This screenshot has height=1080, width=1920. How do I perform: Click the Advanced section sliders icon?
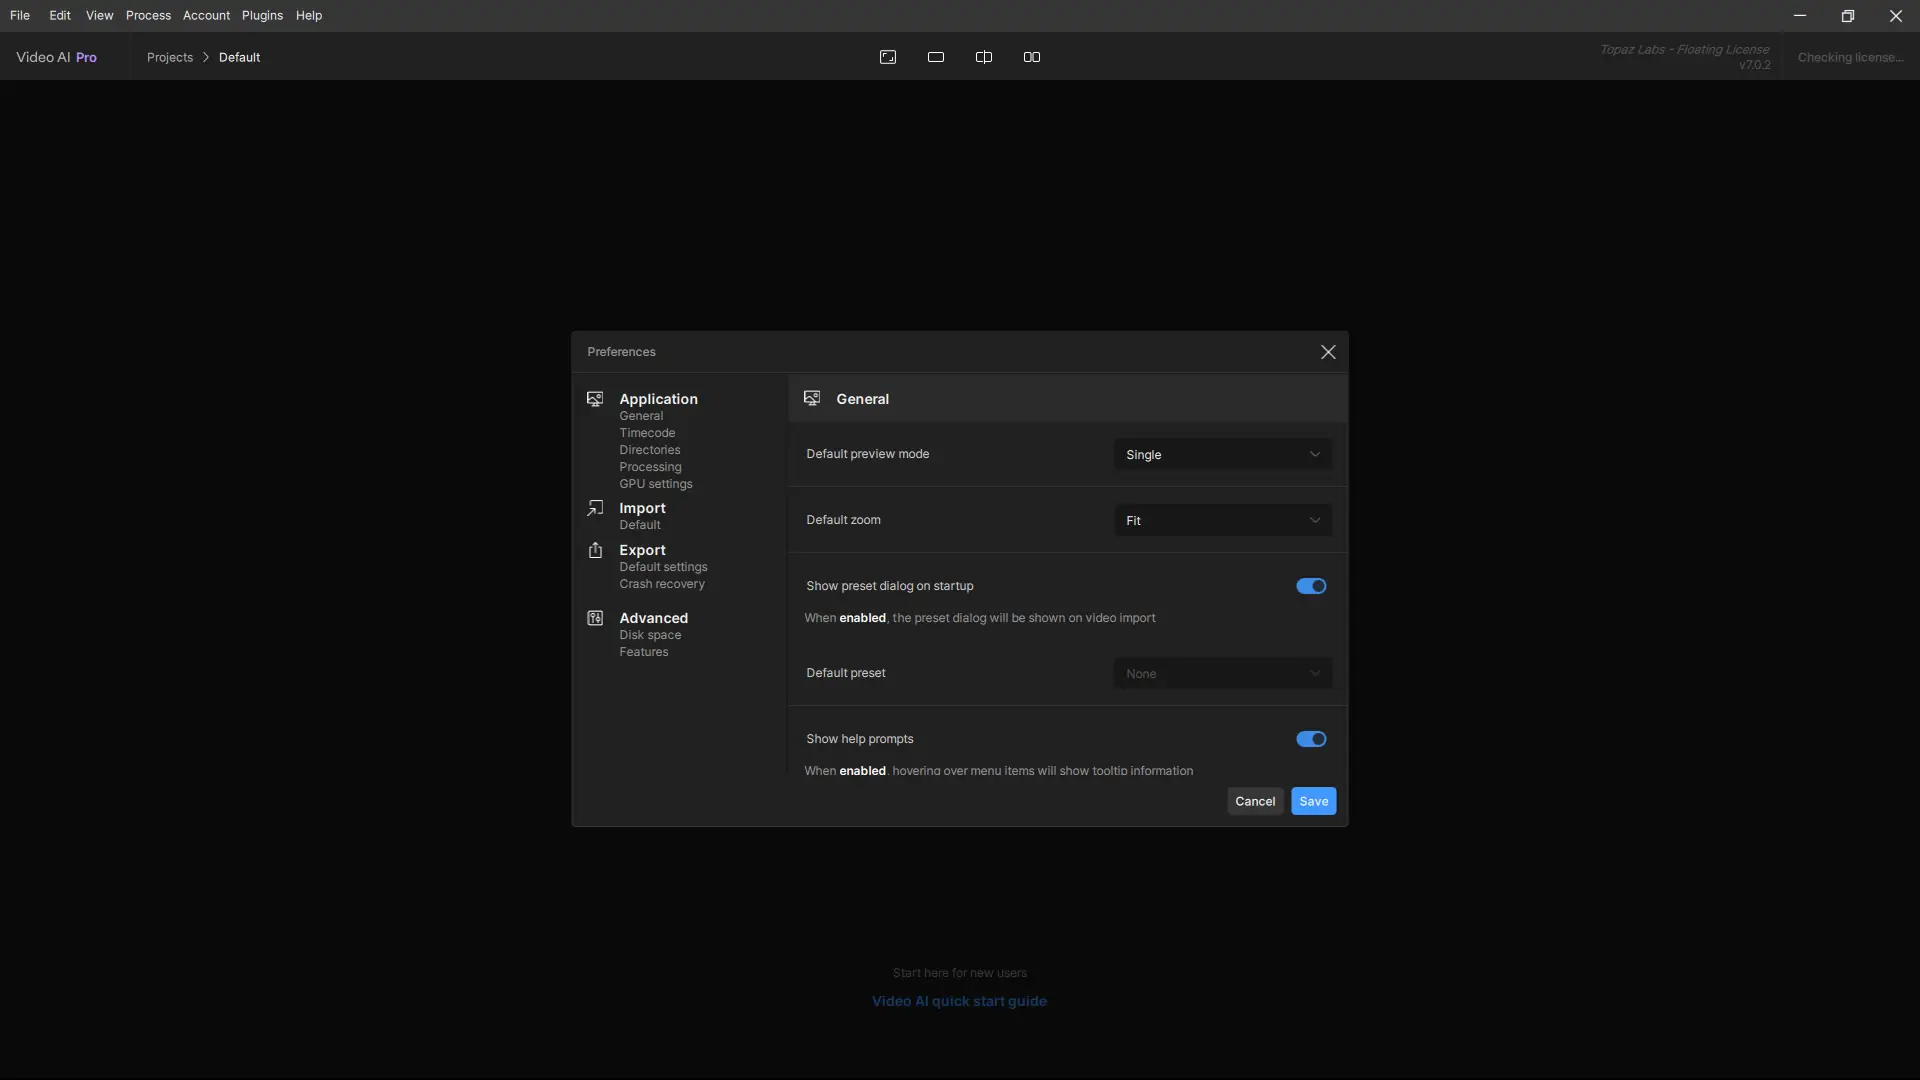pos(595,618)
